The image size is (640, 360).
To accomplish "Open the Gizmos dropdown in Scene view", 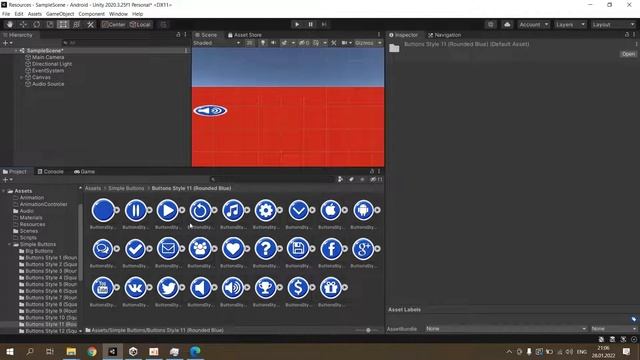I will (368, 43).
